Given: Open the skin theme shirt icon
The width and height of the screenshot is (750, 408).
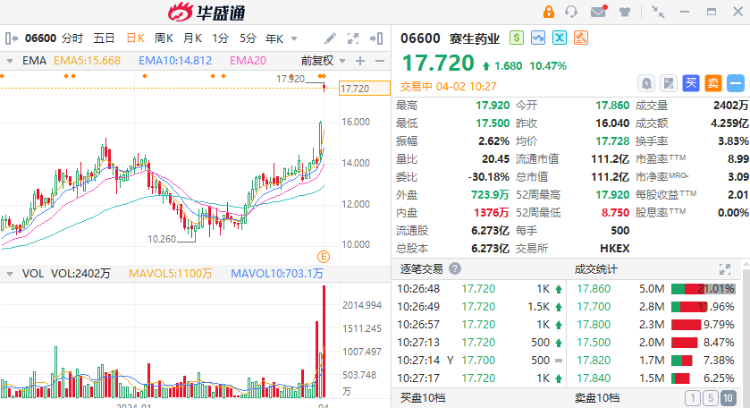Looking at the screenshot, I should (x=625, y=12).
